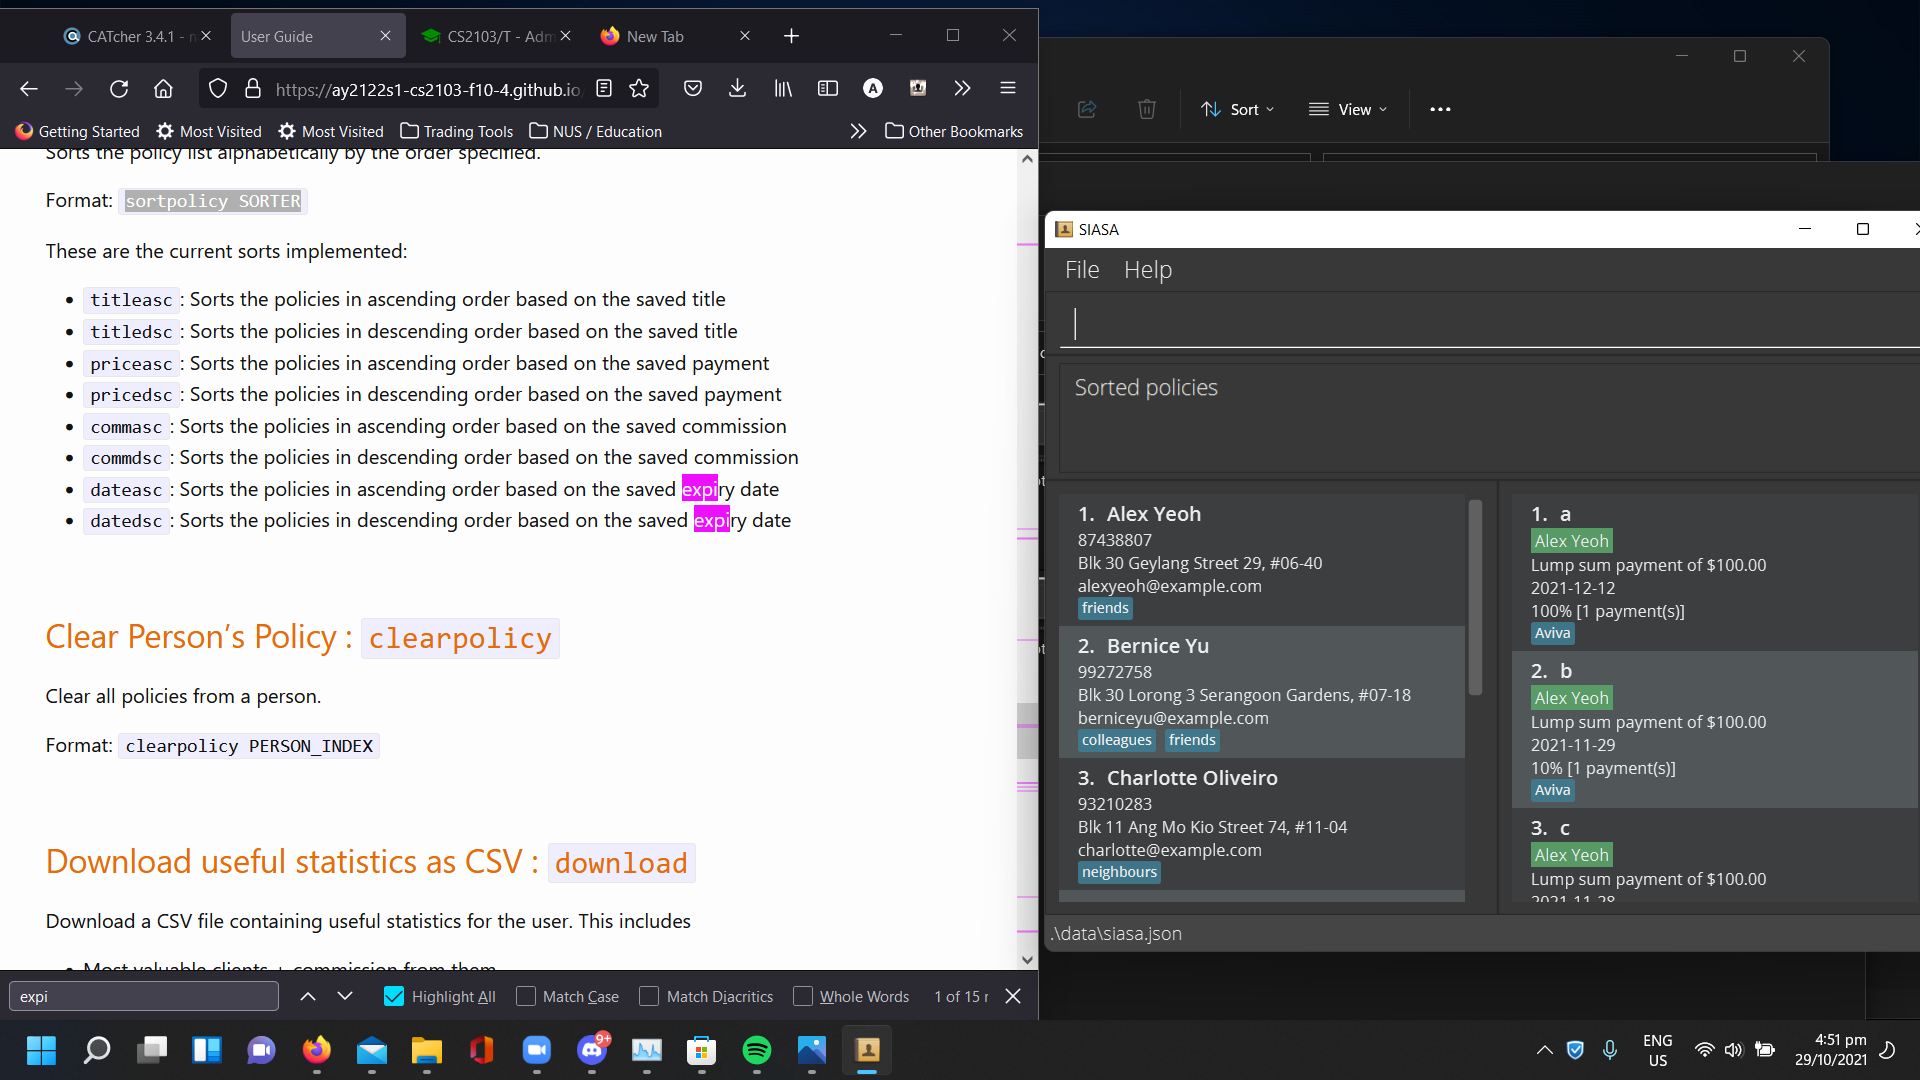Enable the Match Case checkbox in find bar

(x=526, y=996)
